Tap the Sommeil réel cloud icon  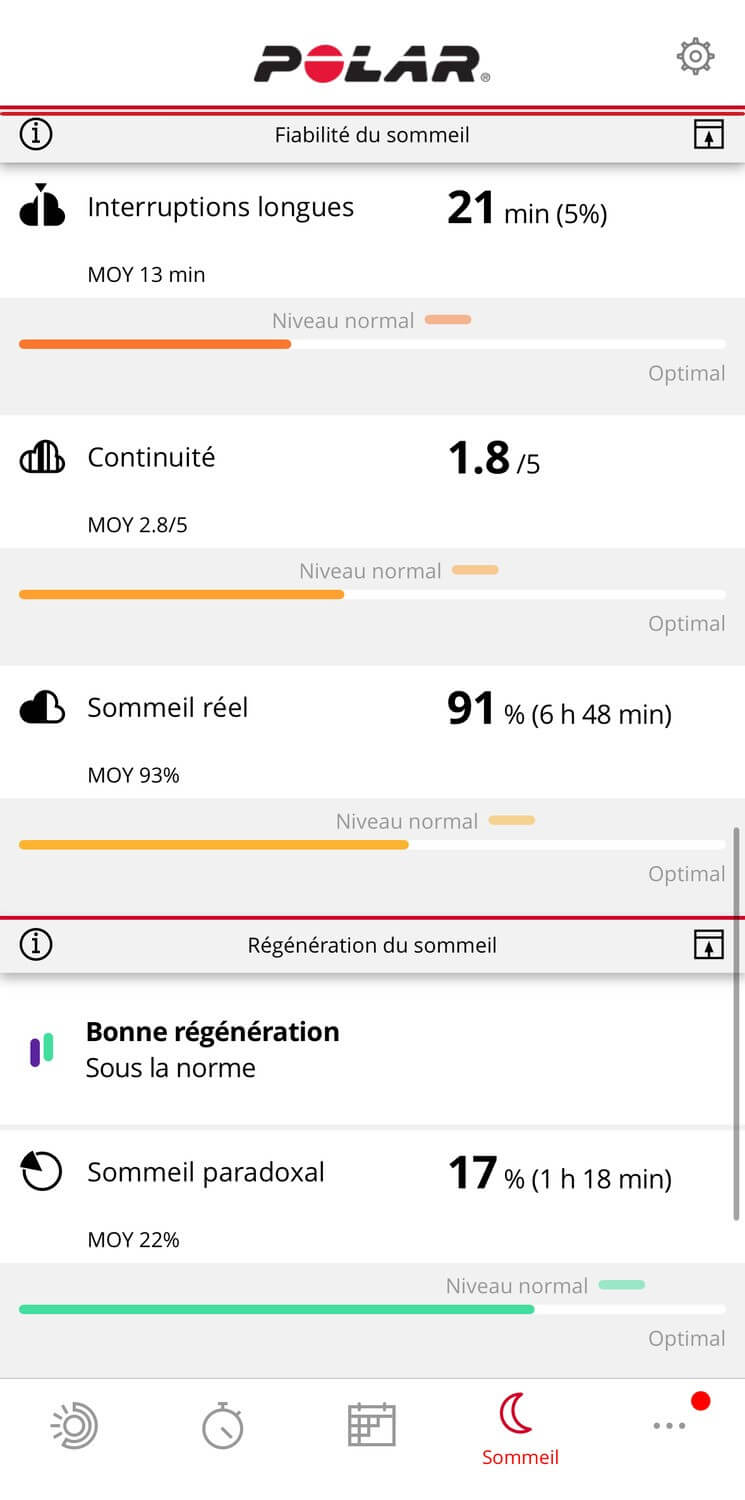pos(42,708)
